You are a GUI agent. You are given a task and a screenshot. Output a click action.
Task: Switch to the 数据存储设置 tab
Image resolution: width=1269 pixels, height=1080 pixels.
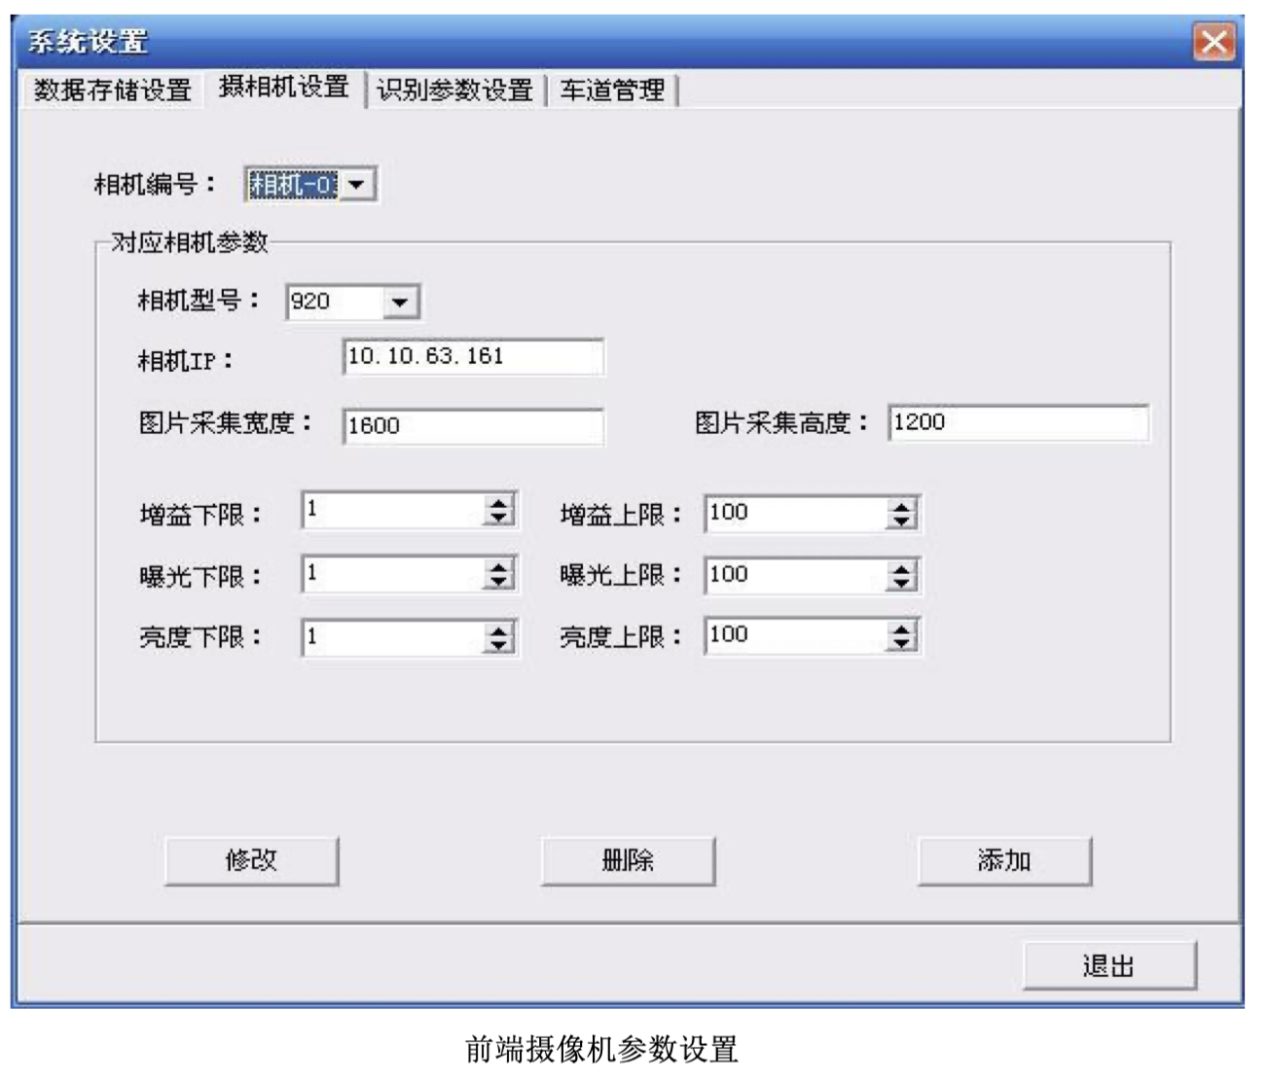click(112, 90)
